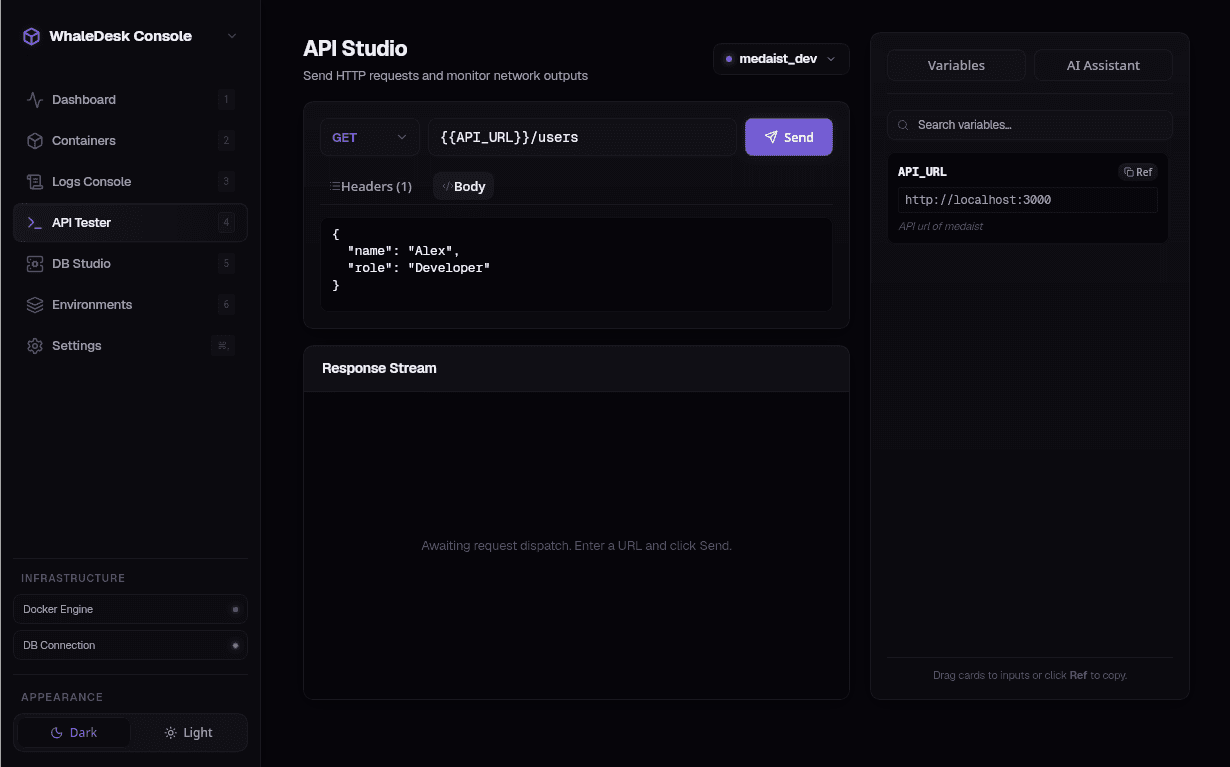
Task: Click the list icon beside Headers
Action: pos(335,186)
